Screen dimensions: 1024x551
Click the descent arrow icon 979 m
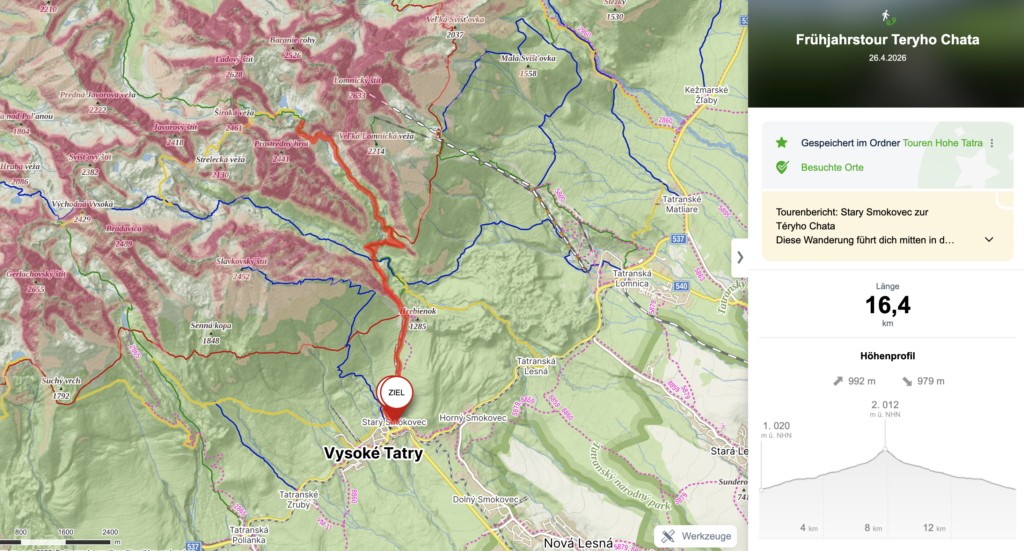(x=907, y=381)
